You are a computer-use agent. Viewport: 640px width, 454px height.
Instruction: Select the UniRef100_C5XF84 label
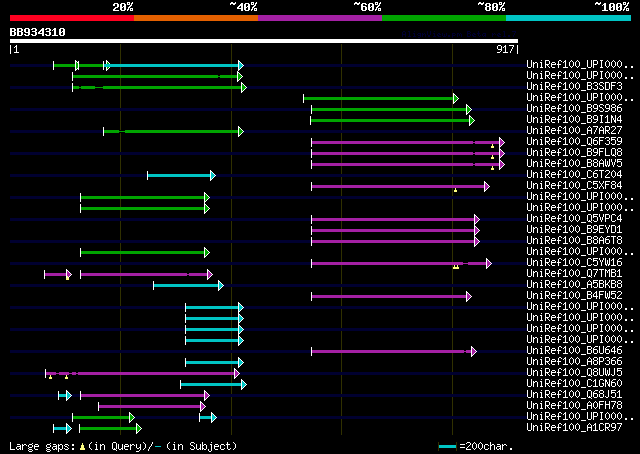click(574, 186)
